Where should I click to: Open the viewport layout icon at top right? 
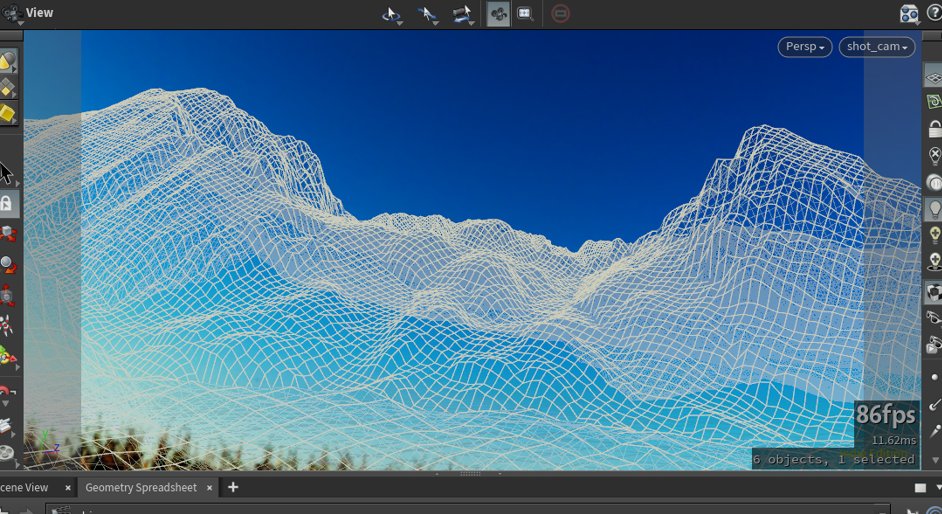(x=909, y=14)
